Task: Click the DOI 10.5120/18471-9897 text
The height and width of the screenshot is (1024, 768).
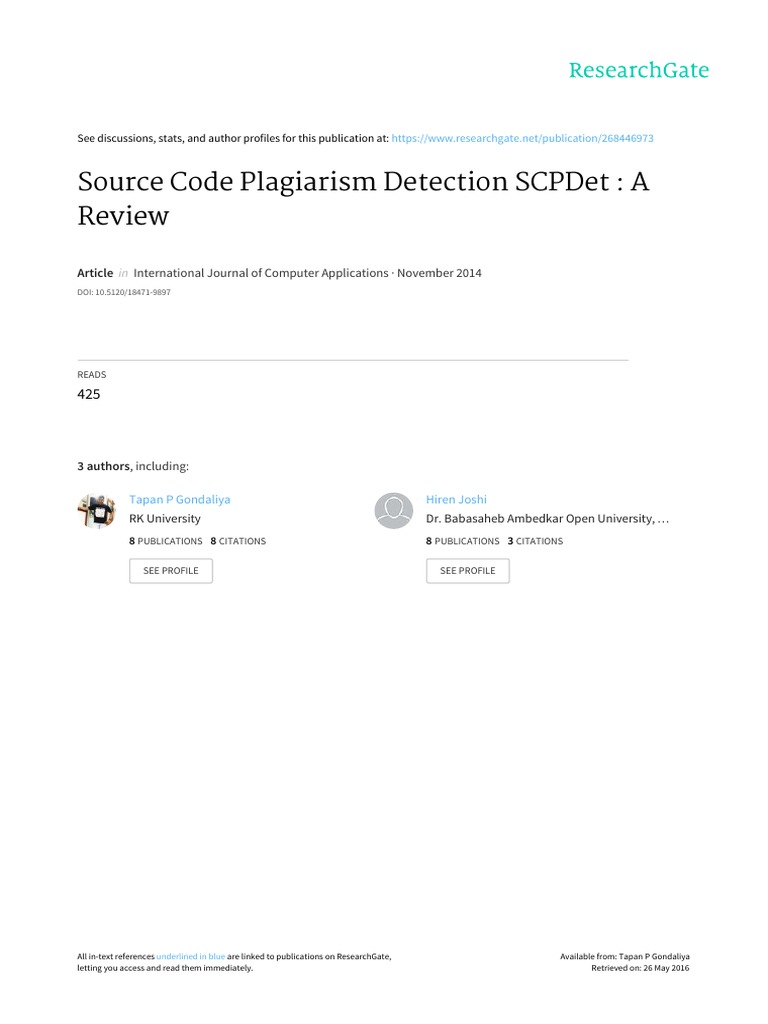Action: tap(117, 292)
